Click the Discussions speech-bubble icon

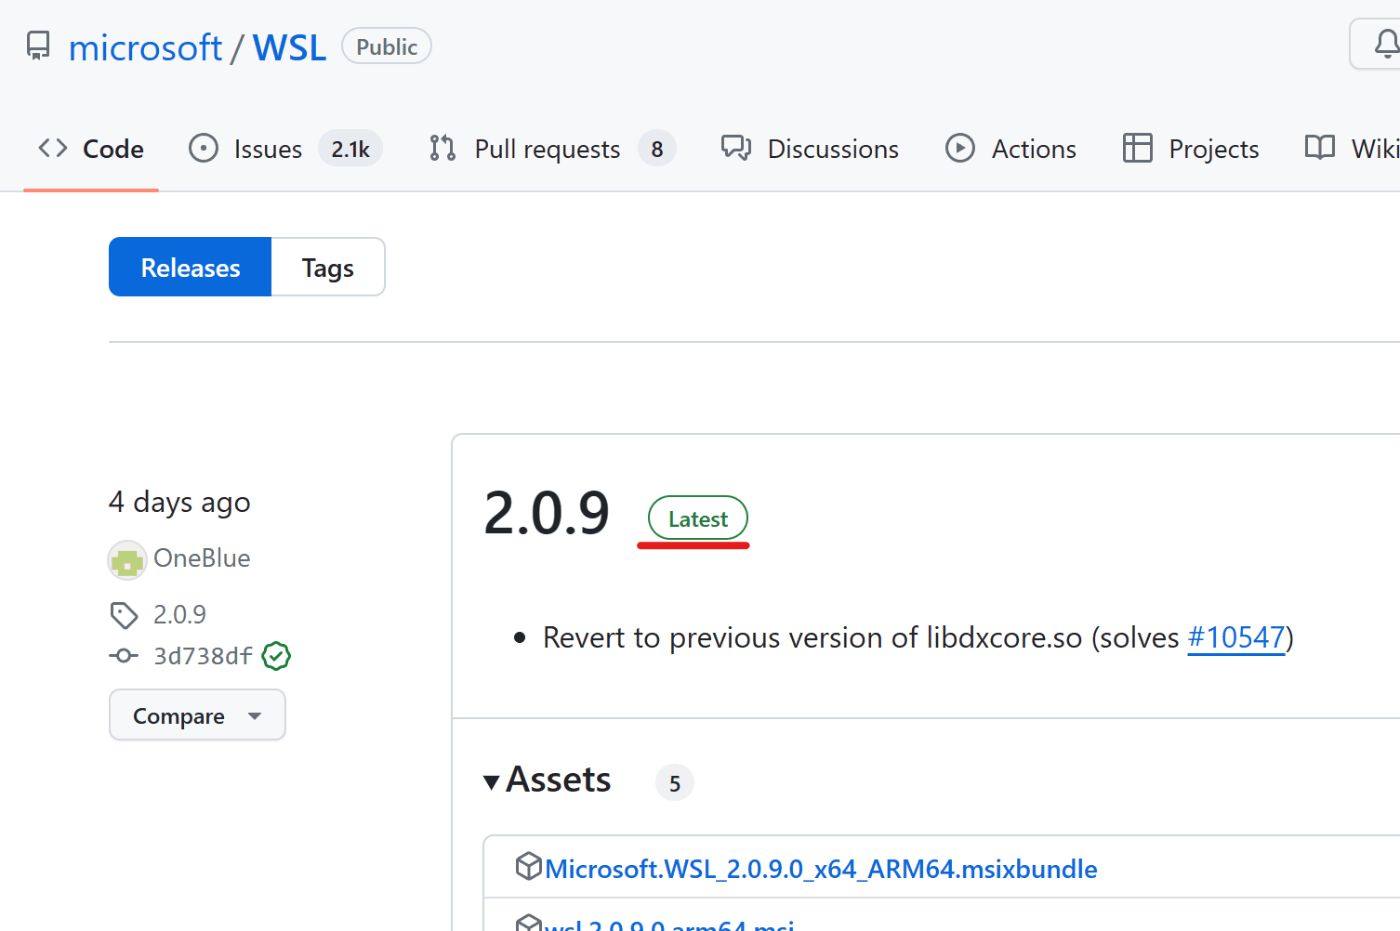(x=736, y=148)
